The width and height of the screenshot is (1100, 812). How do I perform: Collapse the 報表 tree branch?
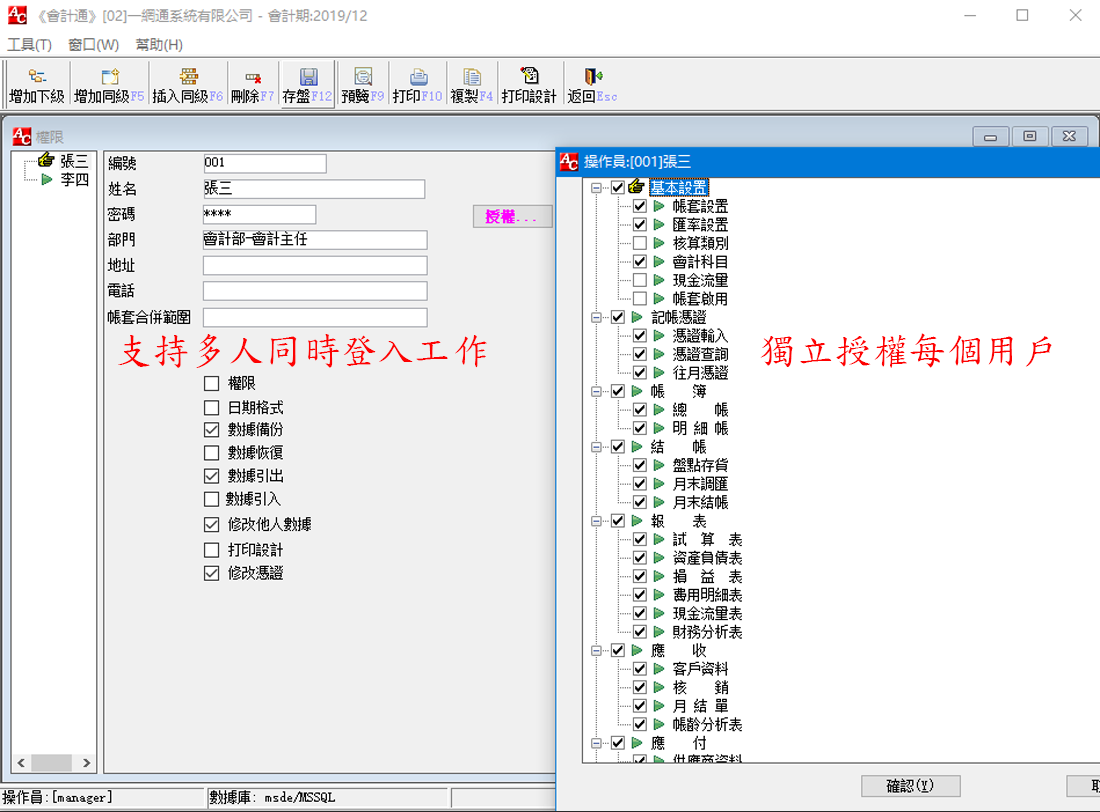click(x=596, y=521)
